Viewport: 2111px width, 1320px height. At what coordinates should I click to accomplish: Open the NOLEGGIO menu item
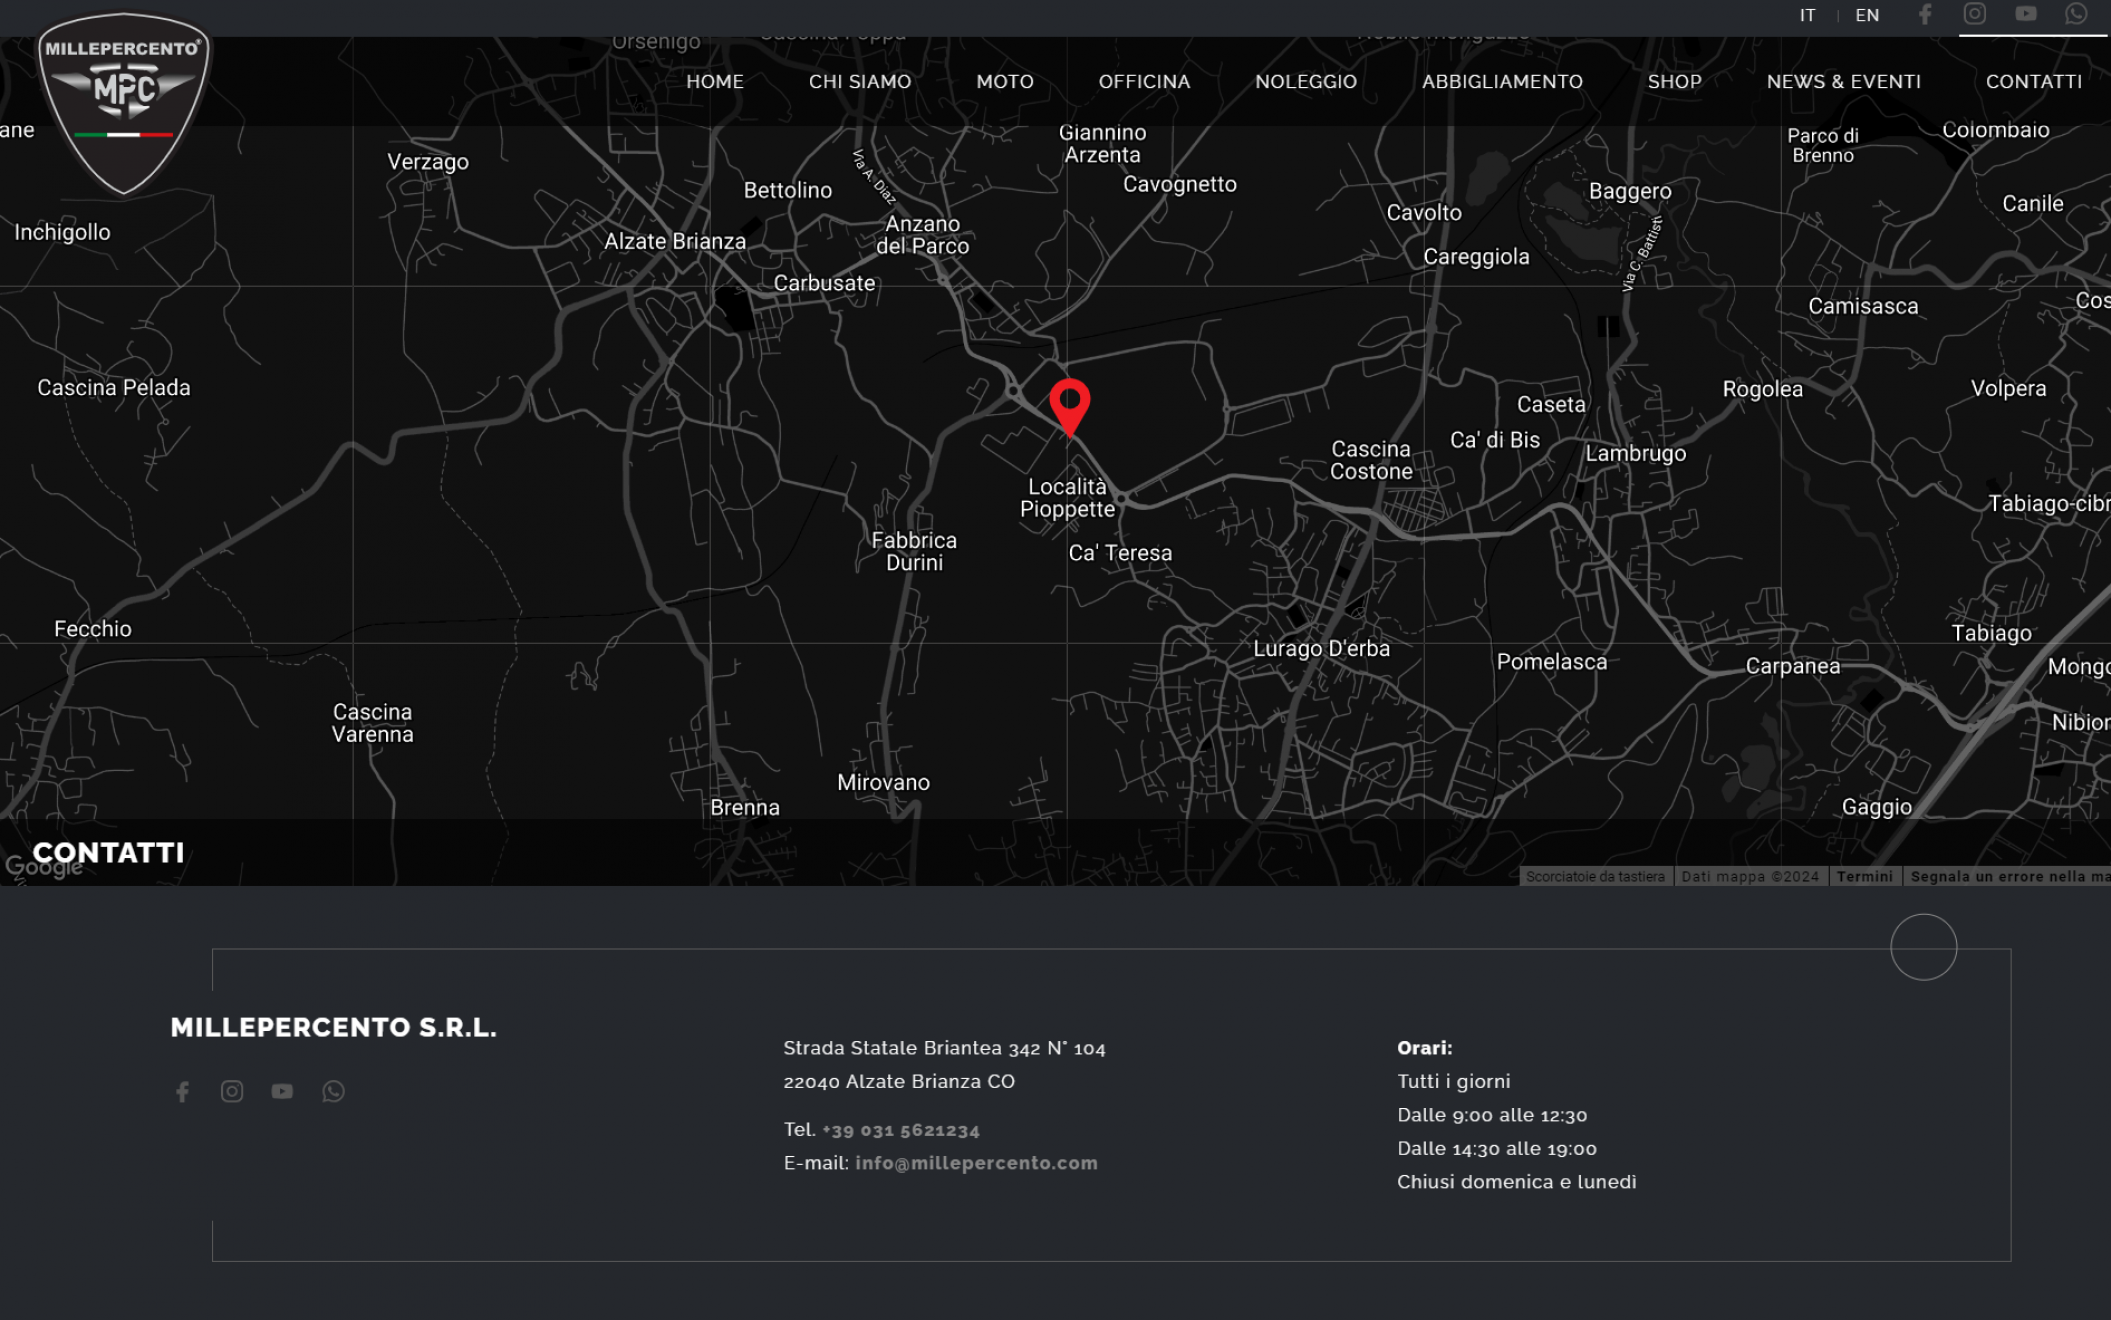(1306, 82)
